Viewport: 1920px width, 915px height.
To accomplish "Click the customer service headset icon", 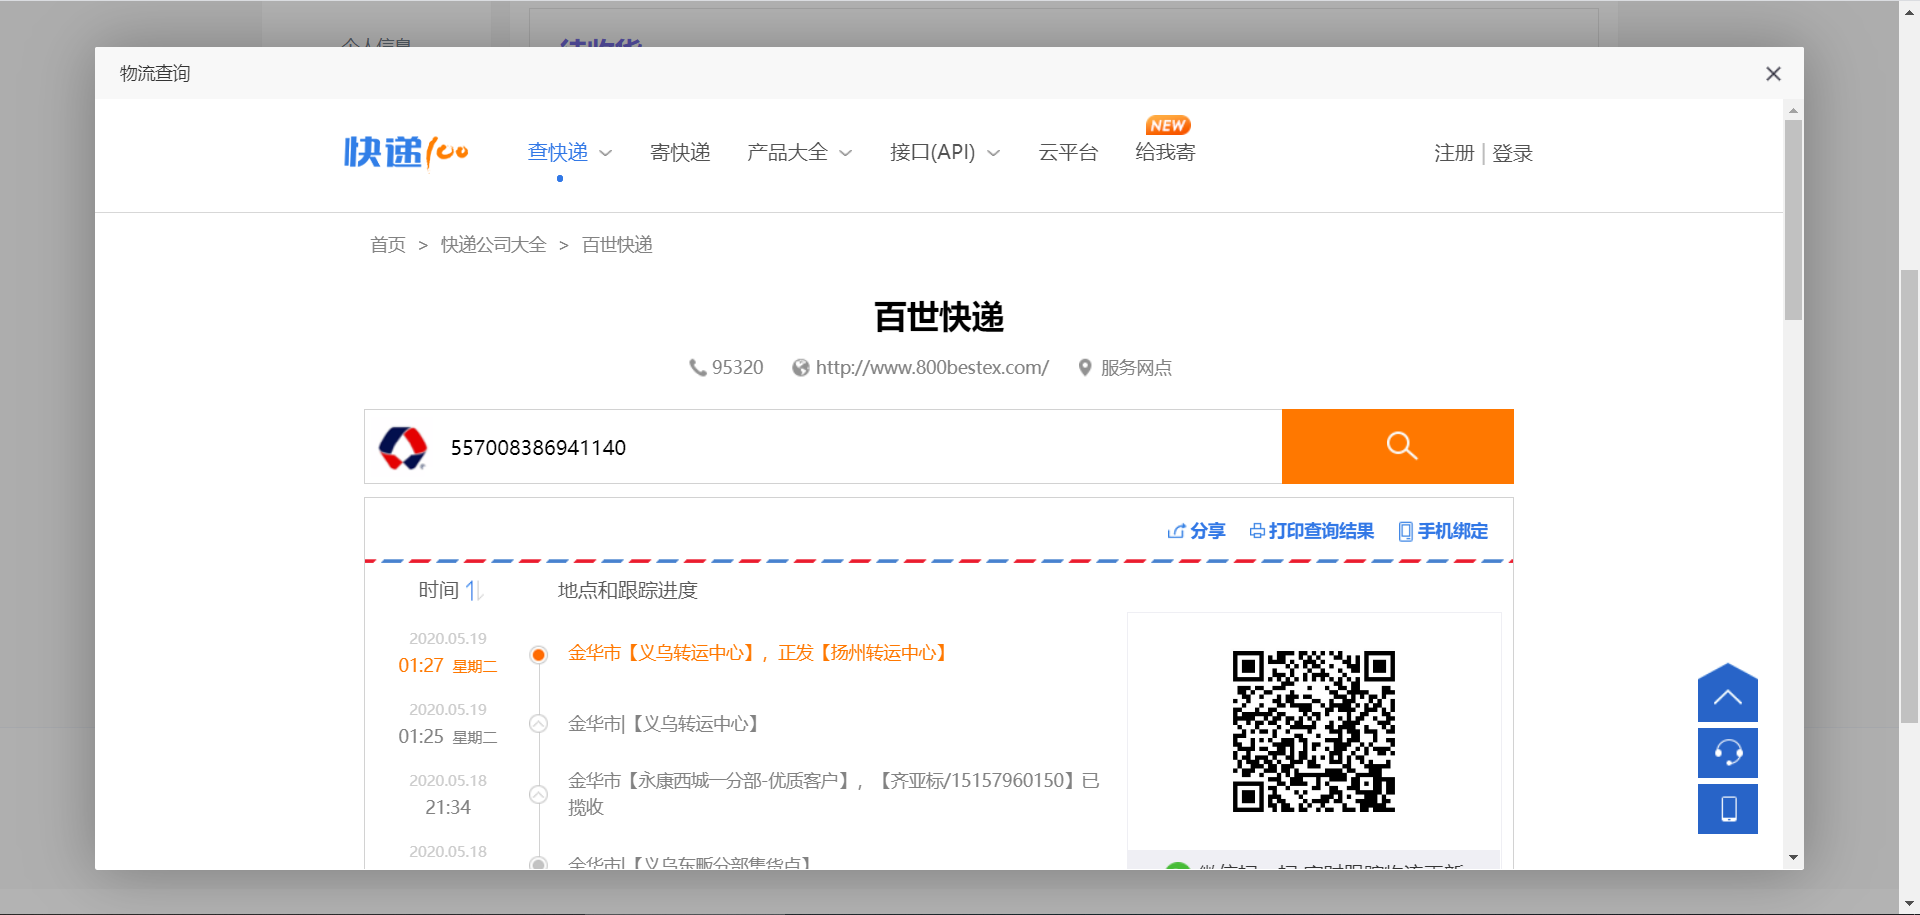I will pos(1728,753).
